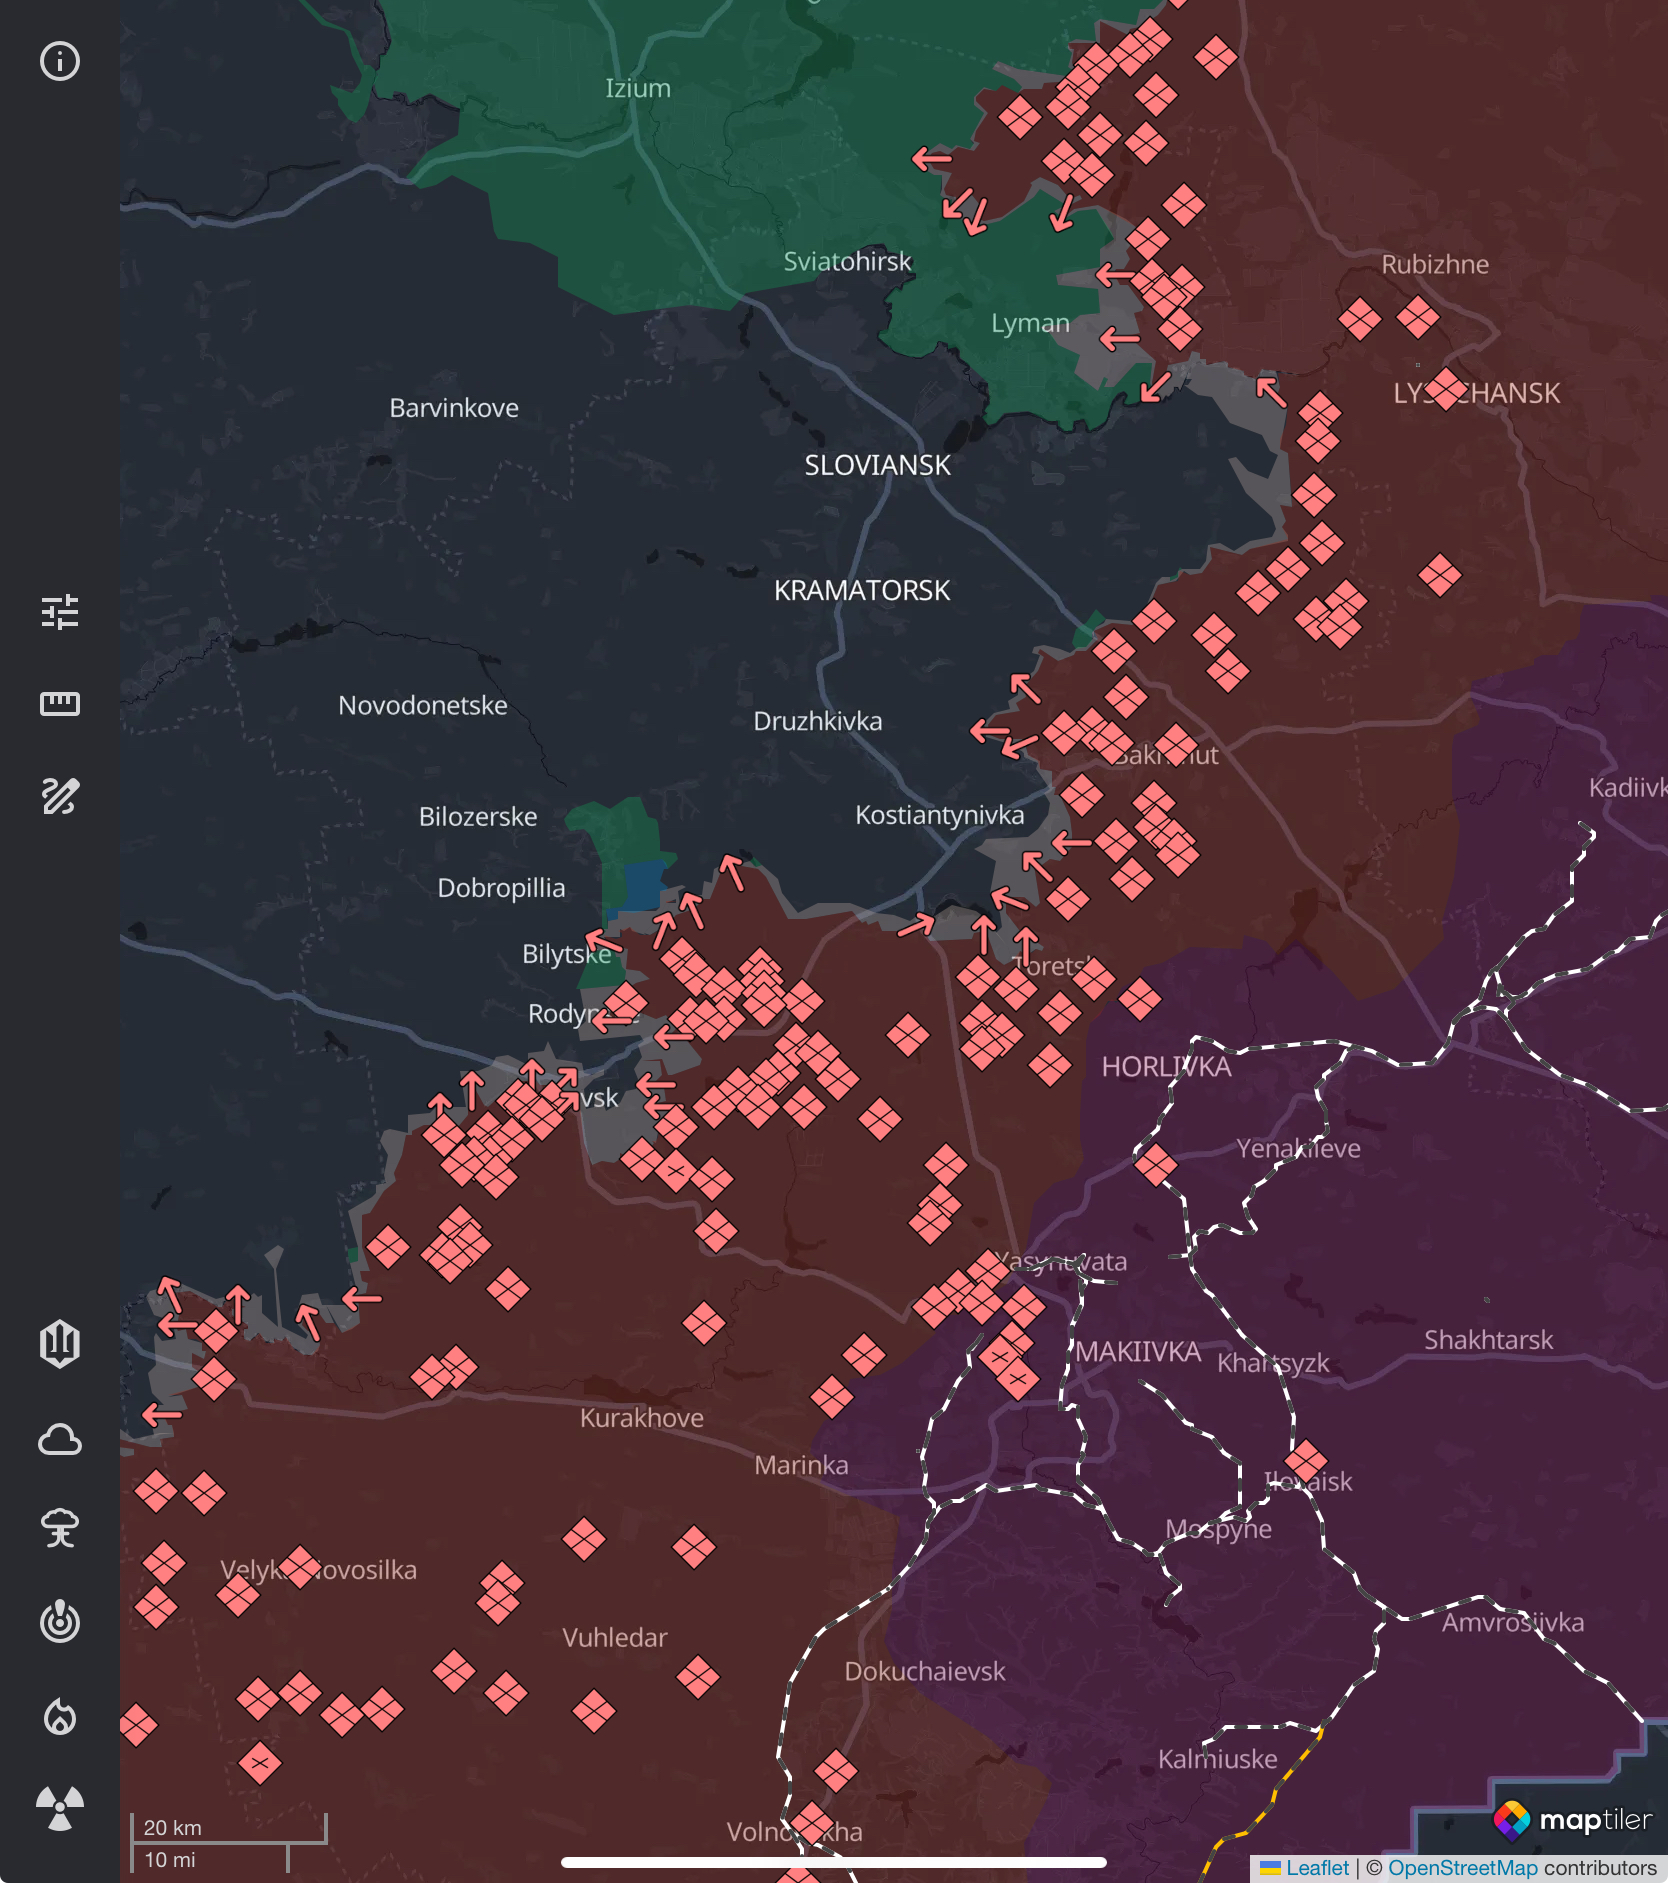Open the radiation hazard layer icon

click(60, 1808)
